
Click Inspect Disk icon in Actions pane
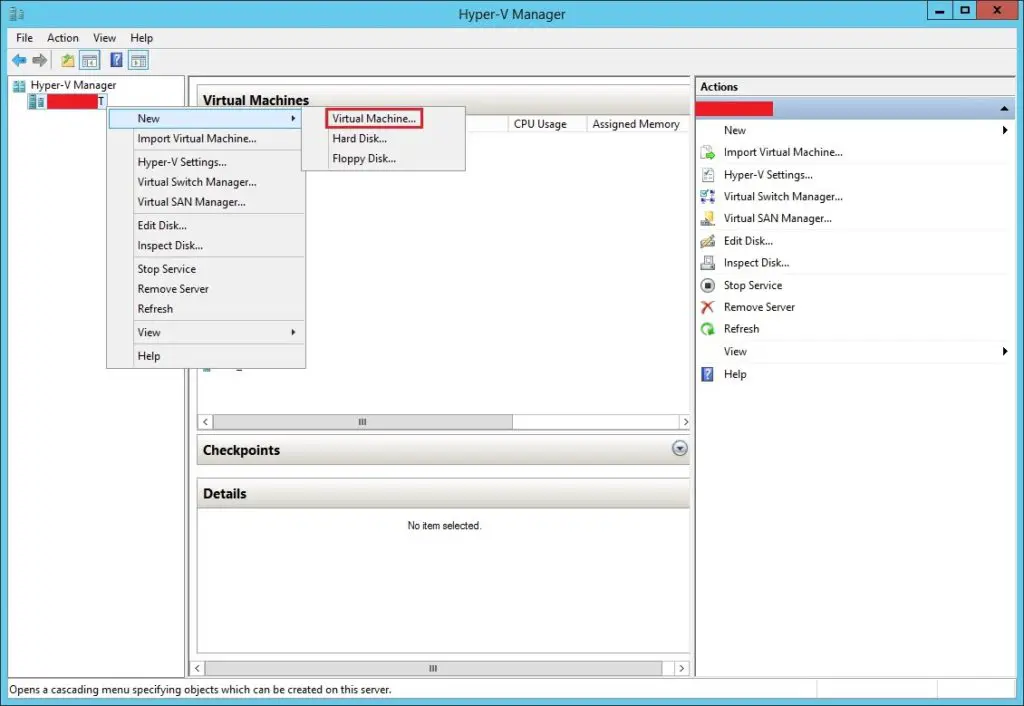coord(707,263)
